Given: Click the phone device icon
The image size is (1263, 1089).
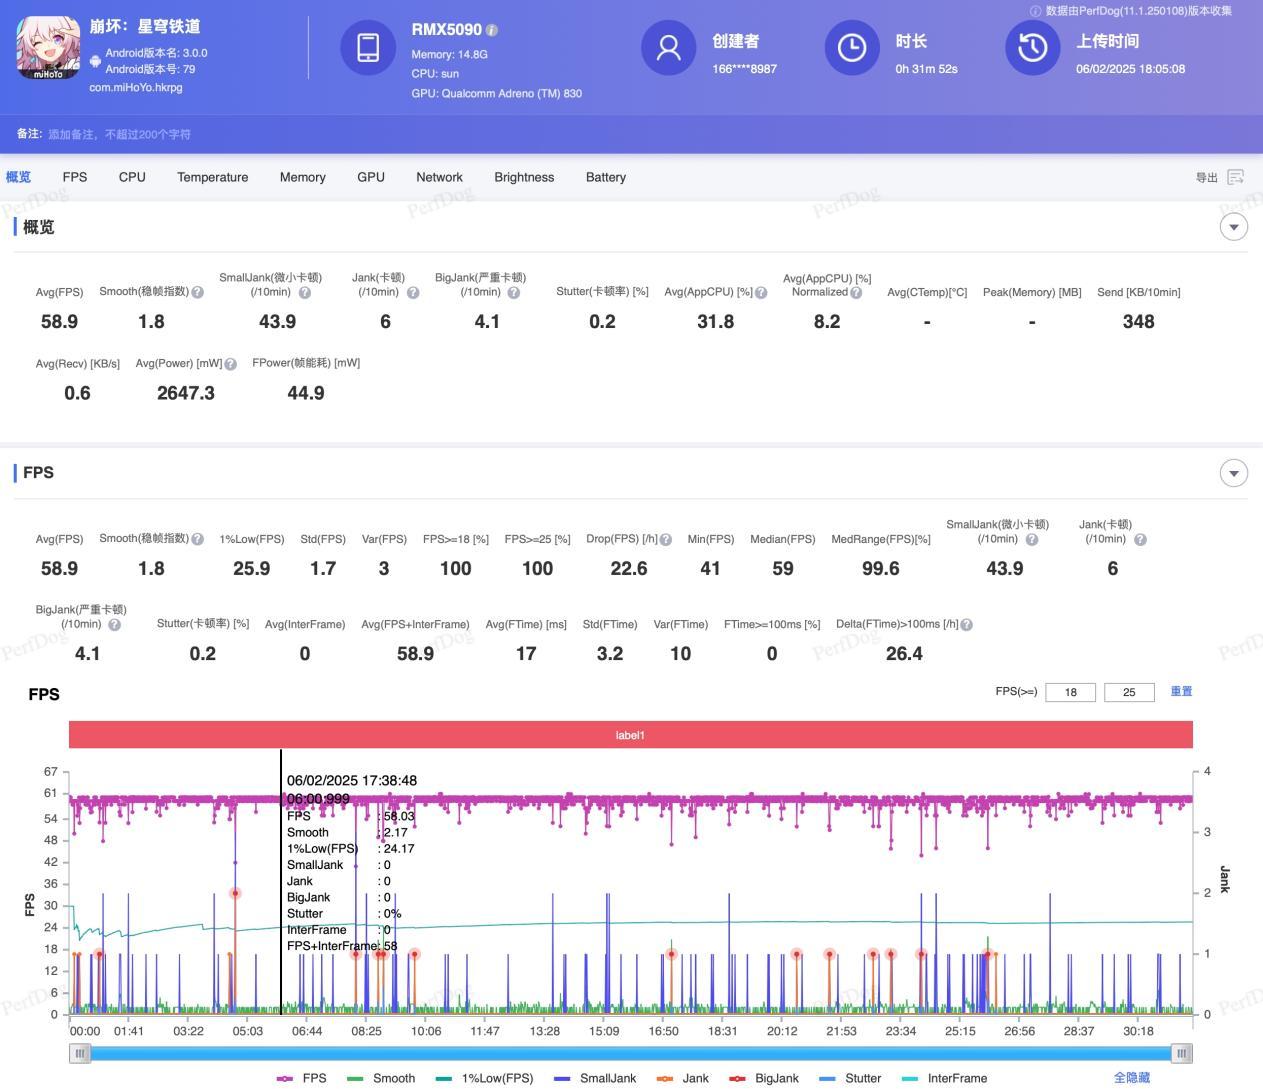Looking at the screenshot, I should (368, 47).
